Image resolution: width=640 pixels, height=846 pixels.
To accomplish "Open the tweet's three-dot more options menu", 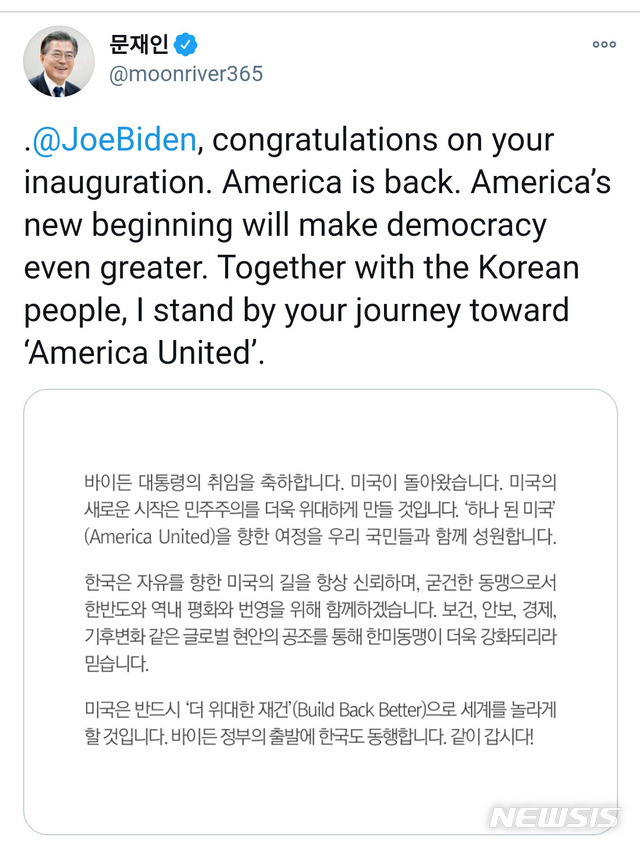I will (x=604, y=44).
